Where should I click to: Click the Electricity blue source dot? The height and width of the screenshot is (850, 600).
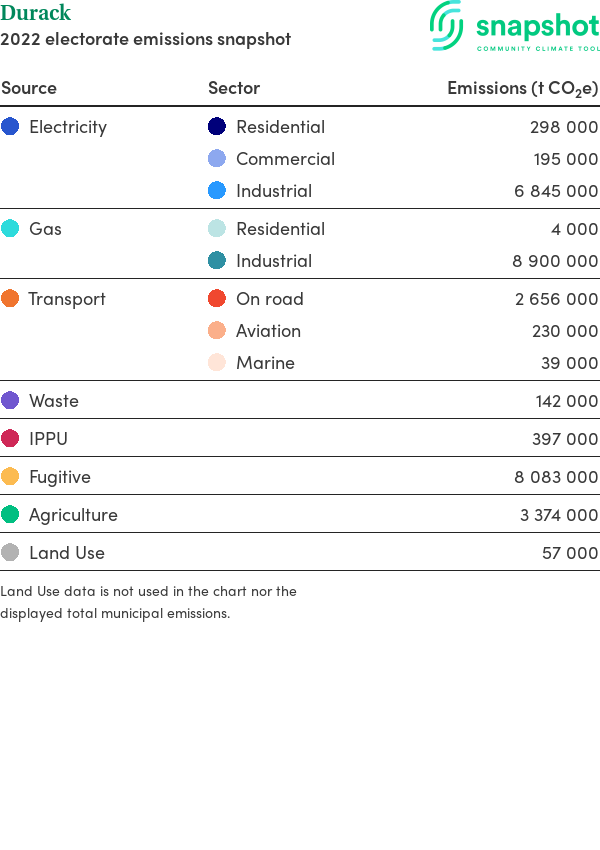10,126
